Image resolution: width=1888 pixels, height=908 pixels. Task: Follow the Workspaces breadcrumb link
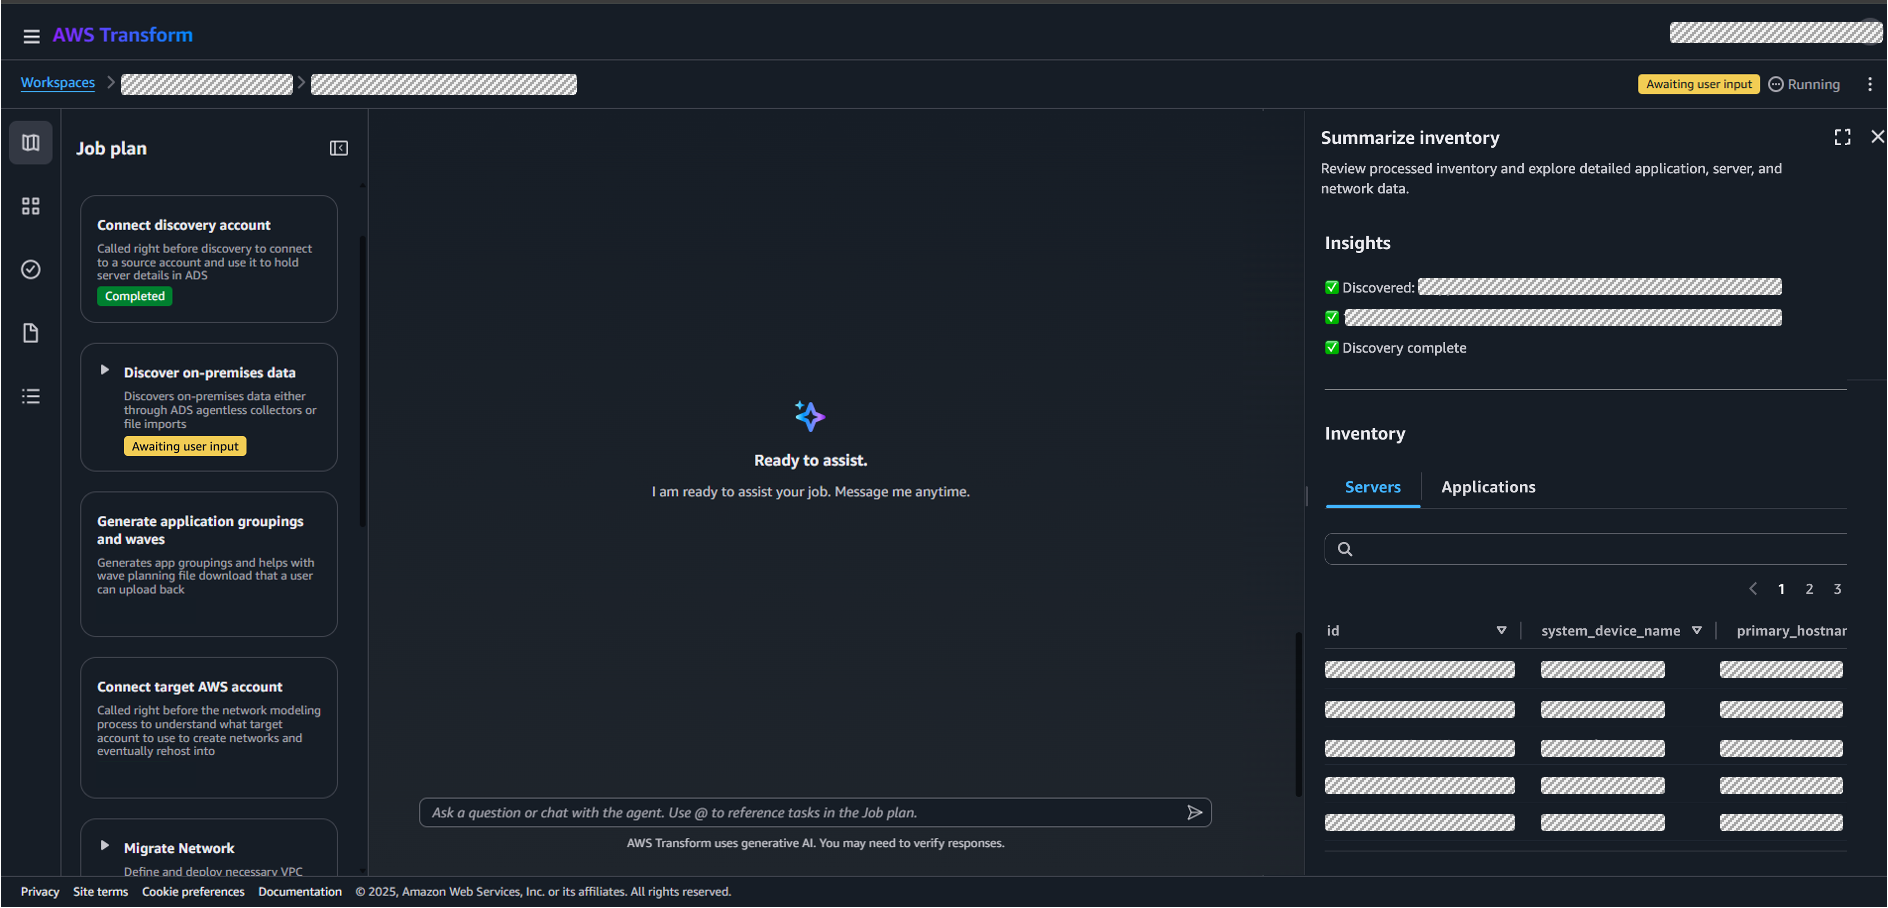coord(58,83)
